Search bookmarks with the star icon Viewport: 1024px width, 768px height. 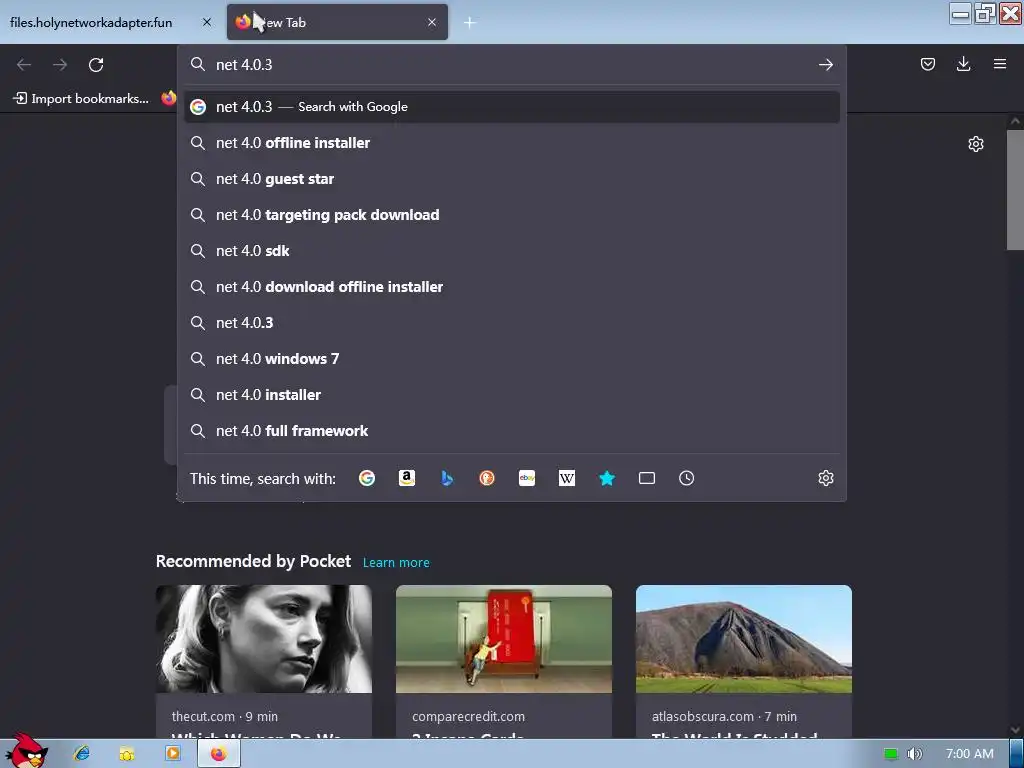[x=607, y=478]
